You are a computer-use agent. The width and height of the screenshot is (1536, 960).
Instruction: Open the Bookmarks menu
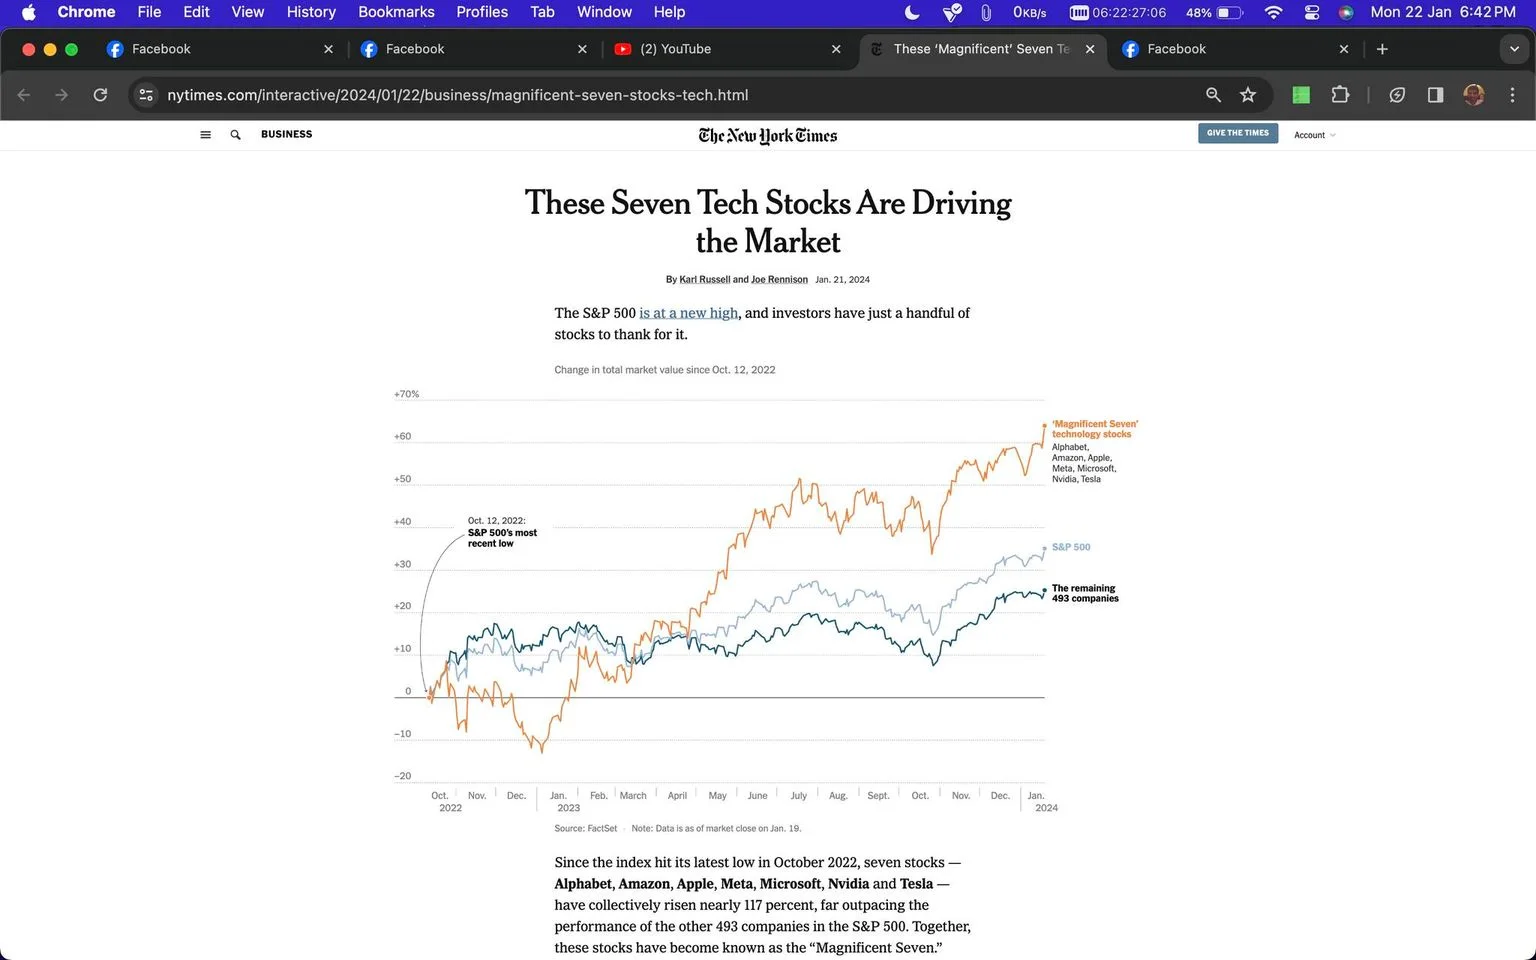(x=396, y=12)
